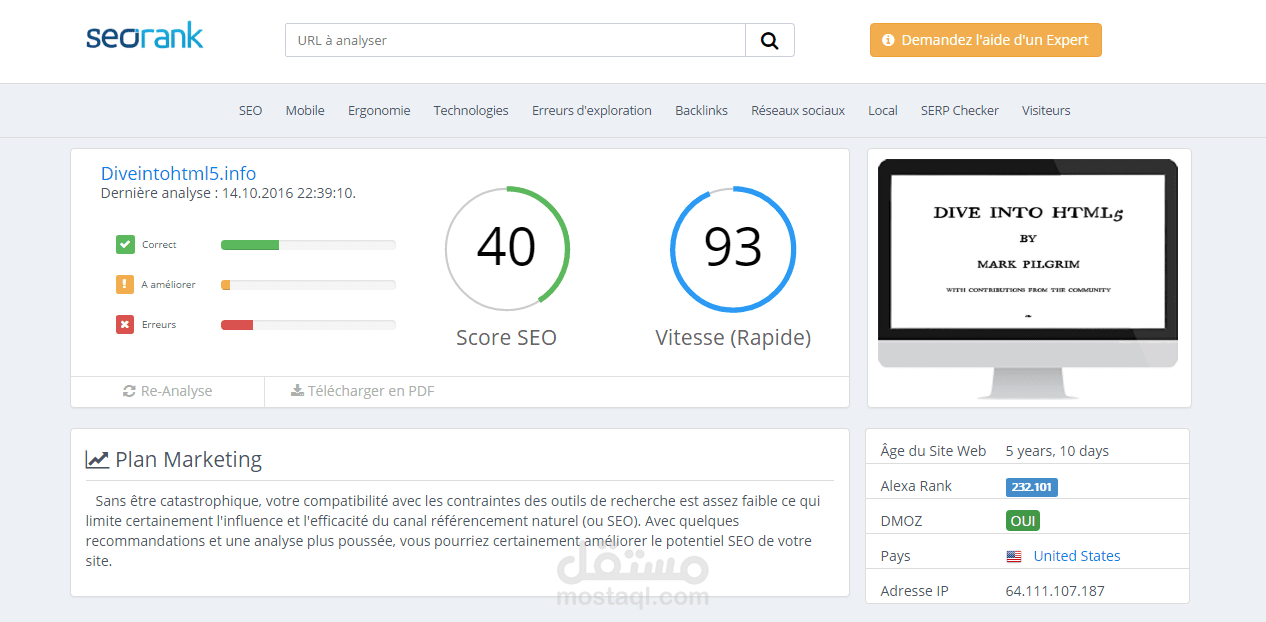
Task: Select the IP address 64.111.107.187
Action: [x=1055, y=591]
